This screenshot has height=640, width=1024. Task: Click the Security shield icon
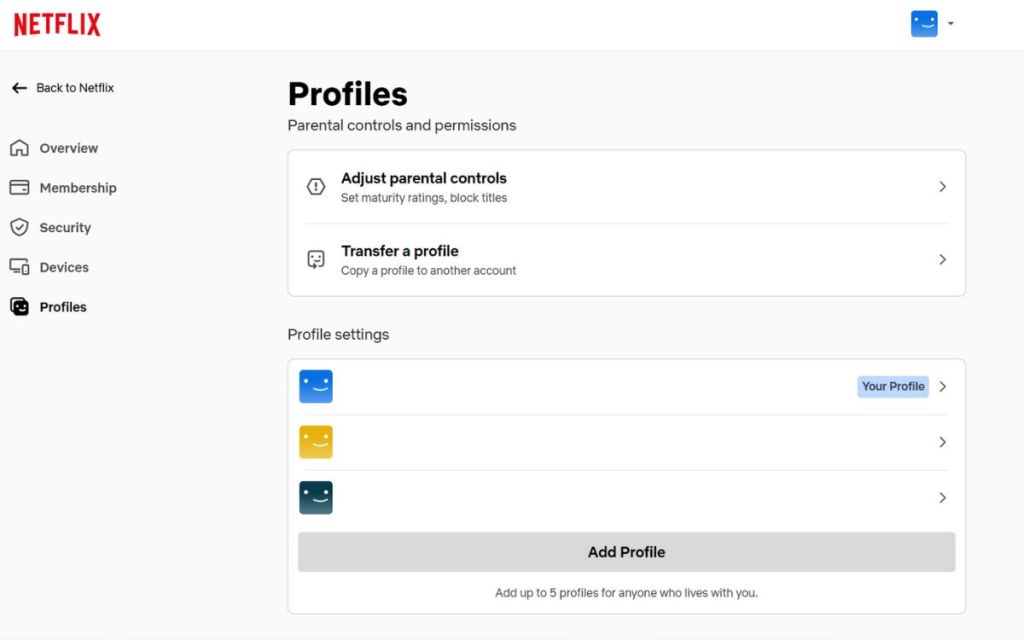coord(19,228)
